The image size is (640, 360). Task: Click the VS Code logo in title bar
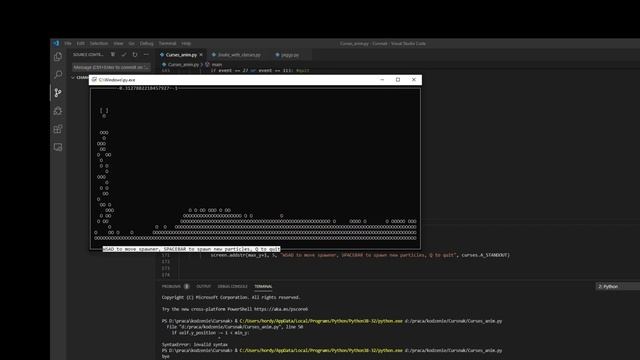(56, 43)
